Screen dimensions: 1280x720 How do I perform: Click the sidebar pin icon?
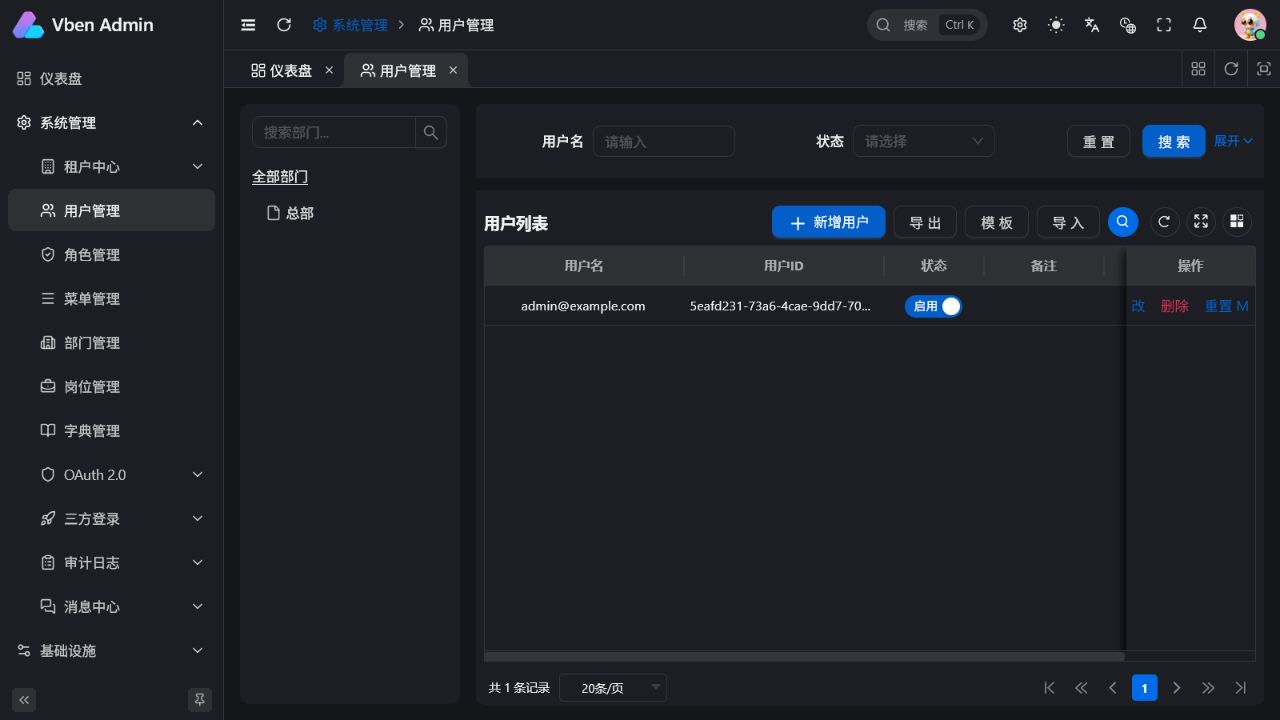pos(199,699)
